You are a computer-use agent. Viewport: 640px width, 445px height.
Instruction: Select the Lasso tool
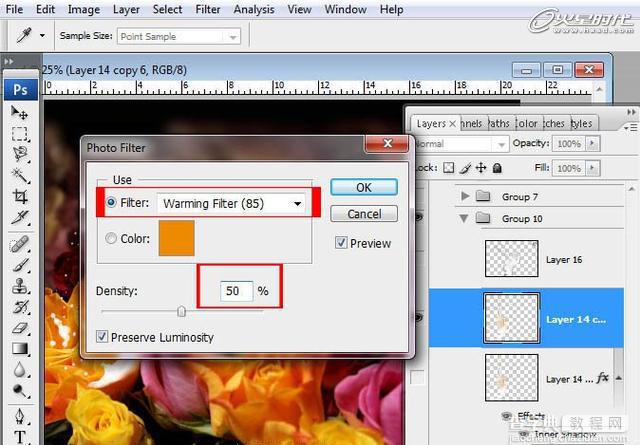pyautogui.click(x=19, y=154)
